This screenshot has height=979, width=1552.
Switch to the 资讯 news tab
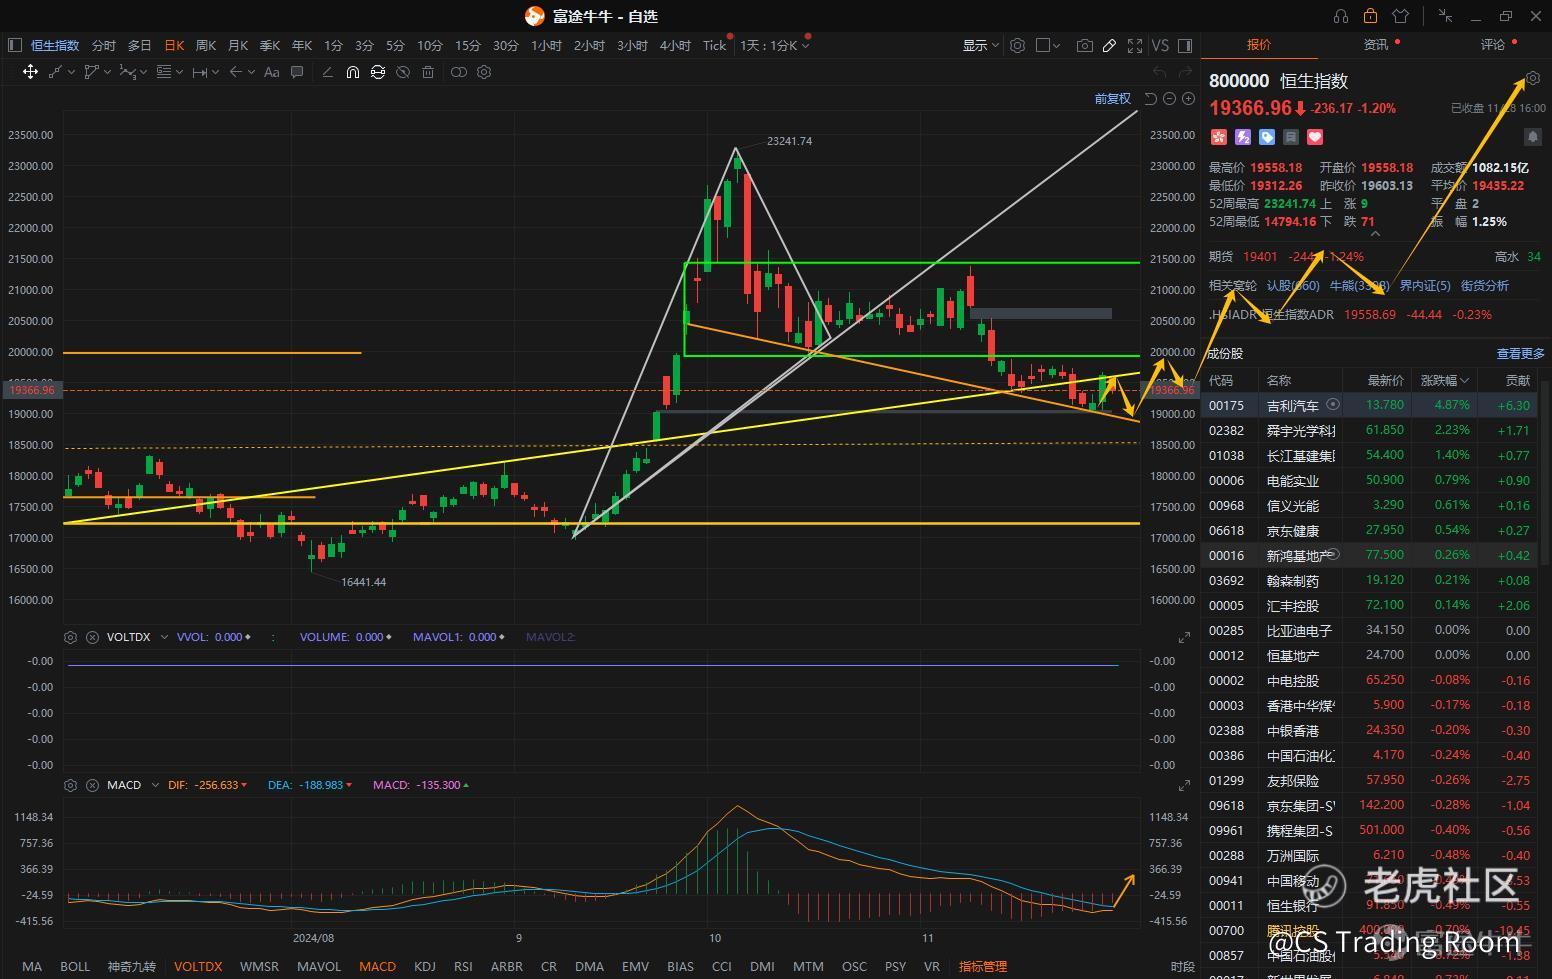1376,45
